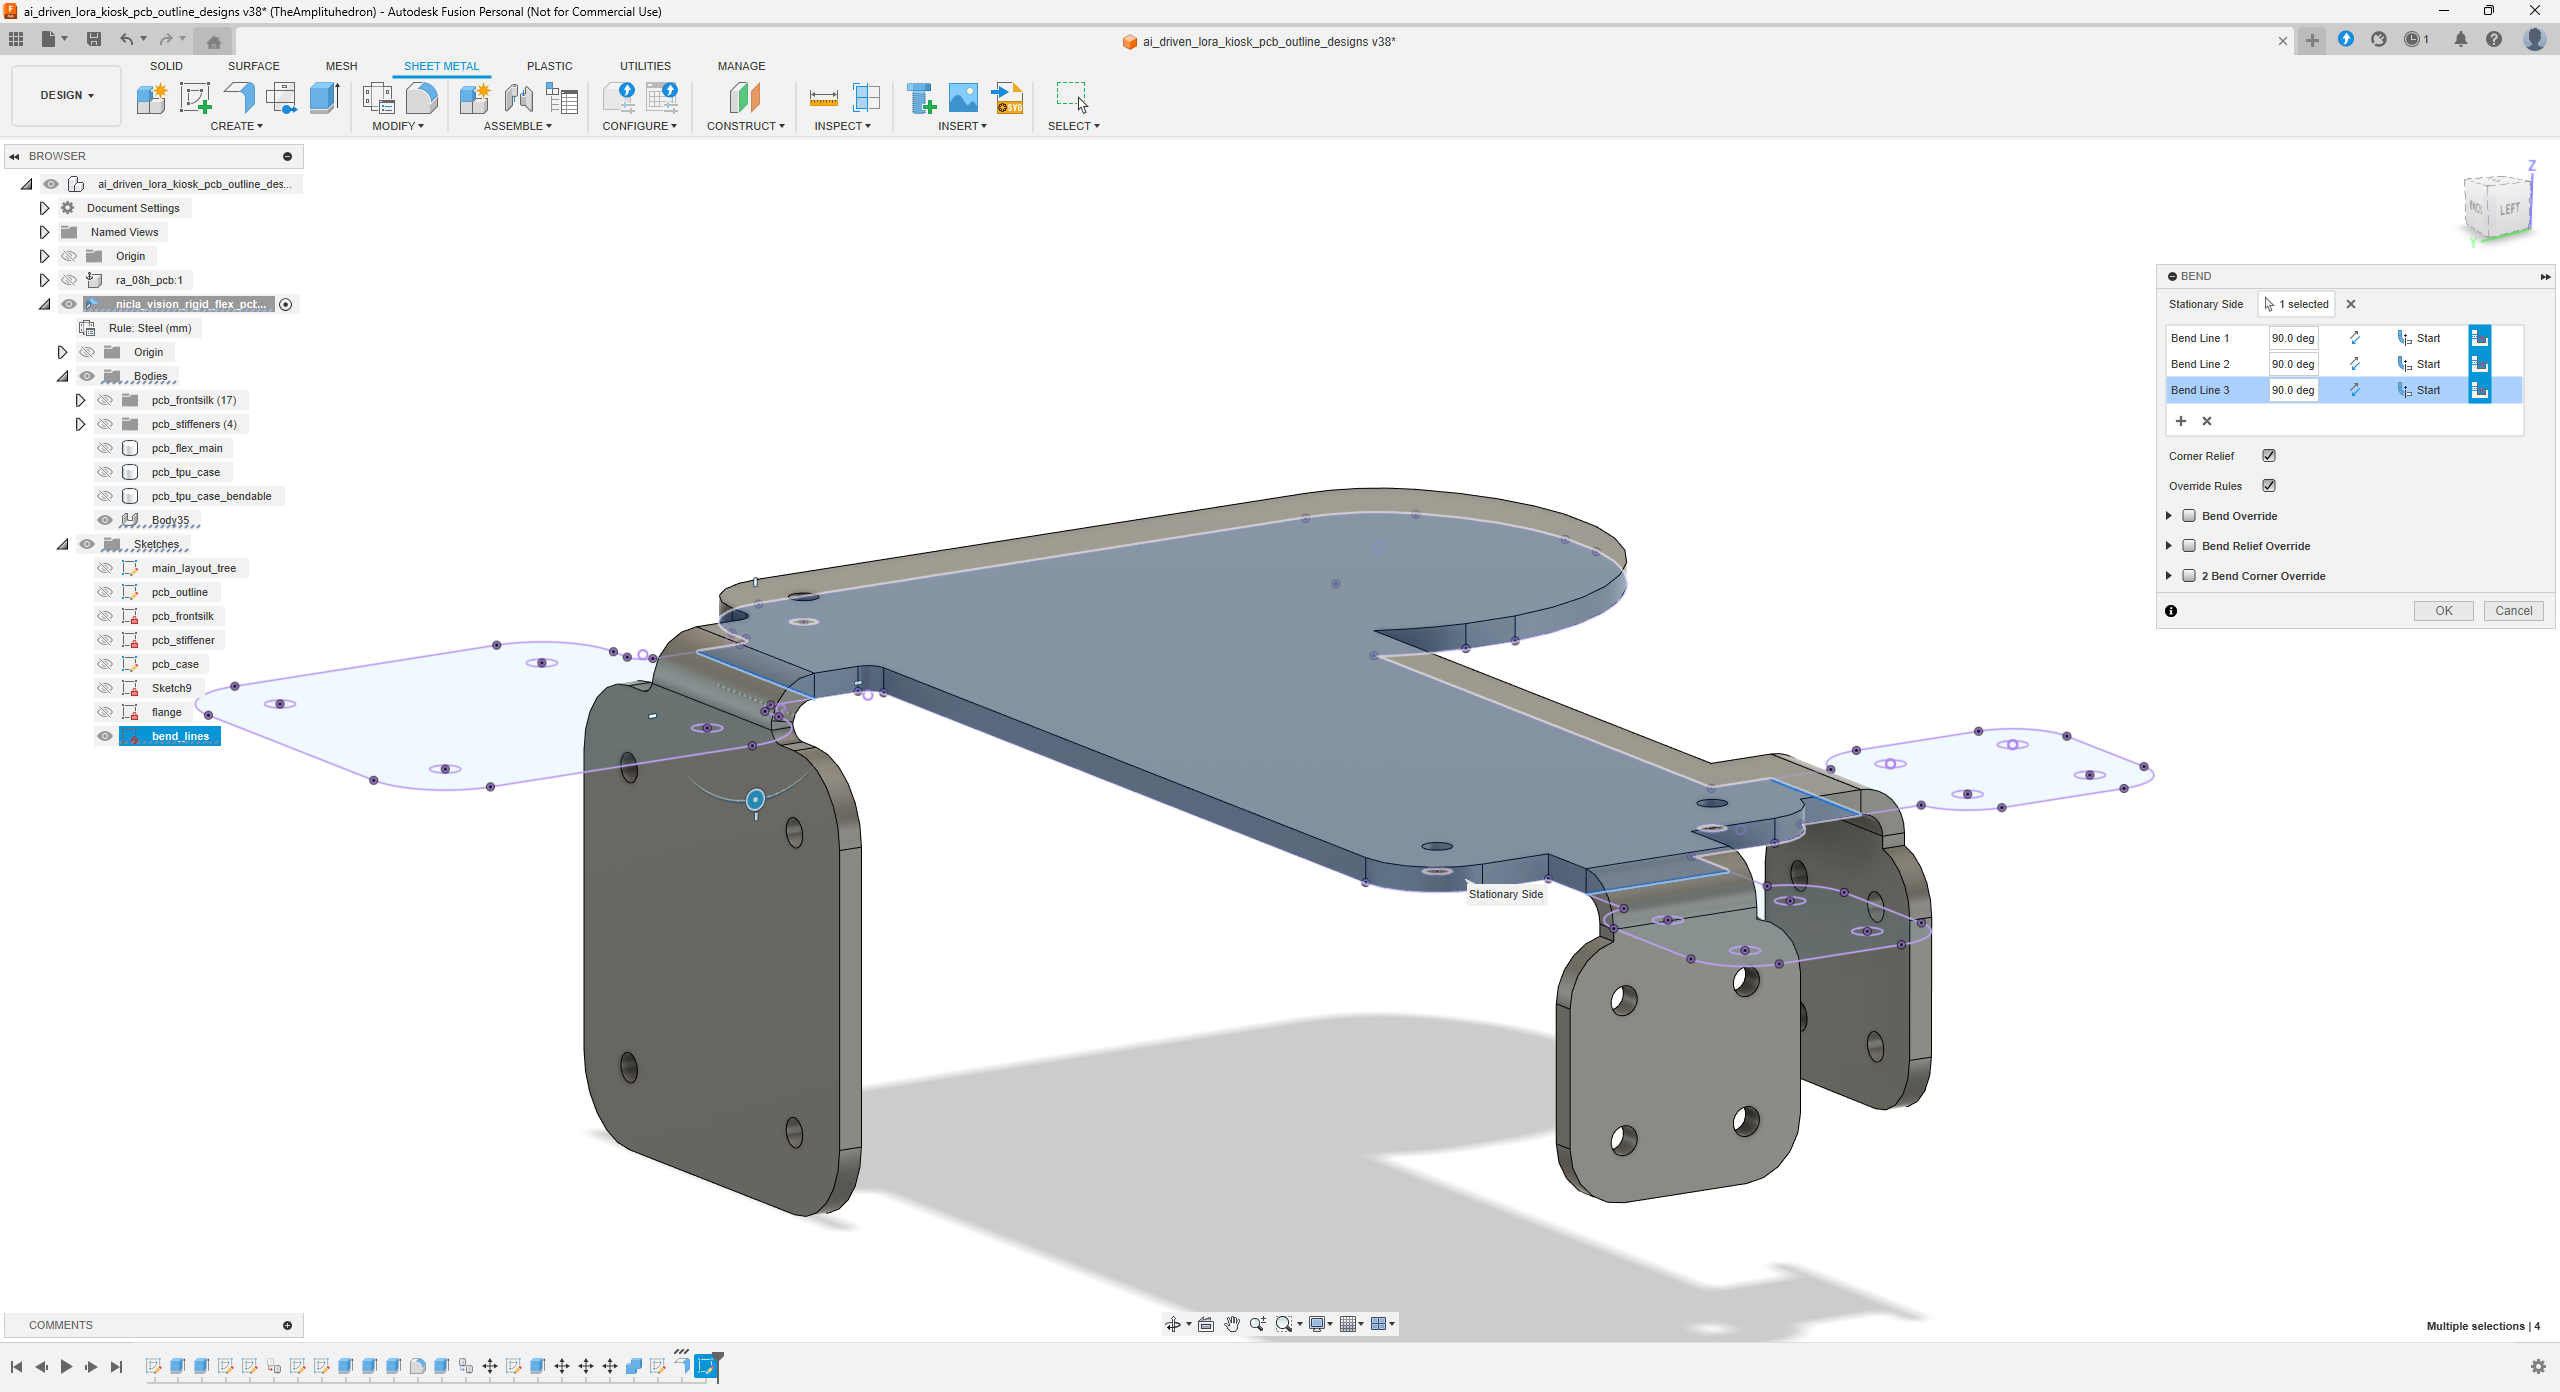Image resolution: width=2560 pixels, height=1392 pixels.
Task: Flip direction of Bend Line 2
Action: (x=2354, y=364)
